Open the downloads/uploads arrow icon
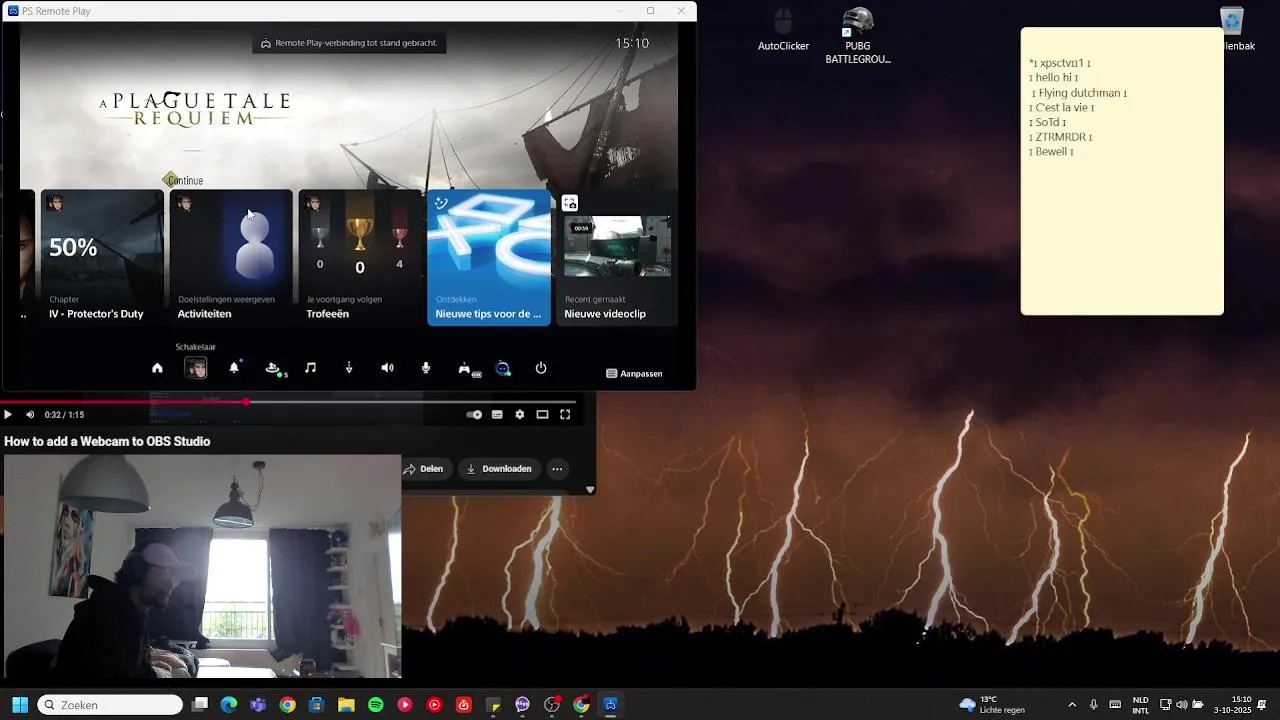Screen dimensions: 1280x720 349,368
